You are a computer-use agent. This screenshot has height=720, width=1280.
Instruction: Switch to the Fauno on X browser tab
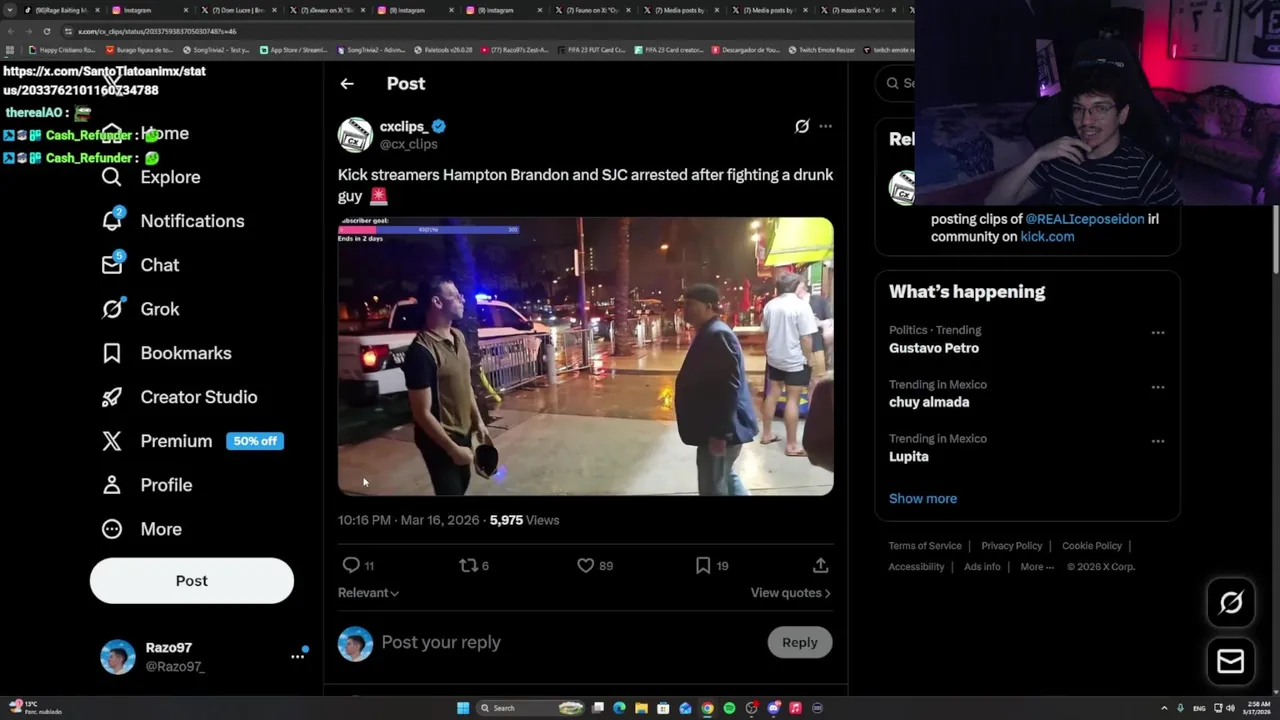coord(590,10)
